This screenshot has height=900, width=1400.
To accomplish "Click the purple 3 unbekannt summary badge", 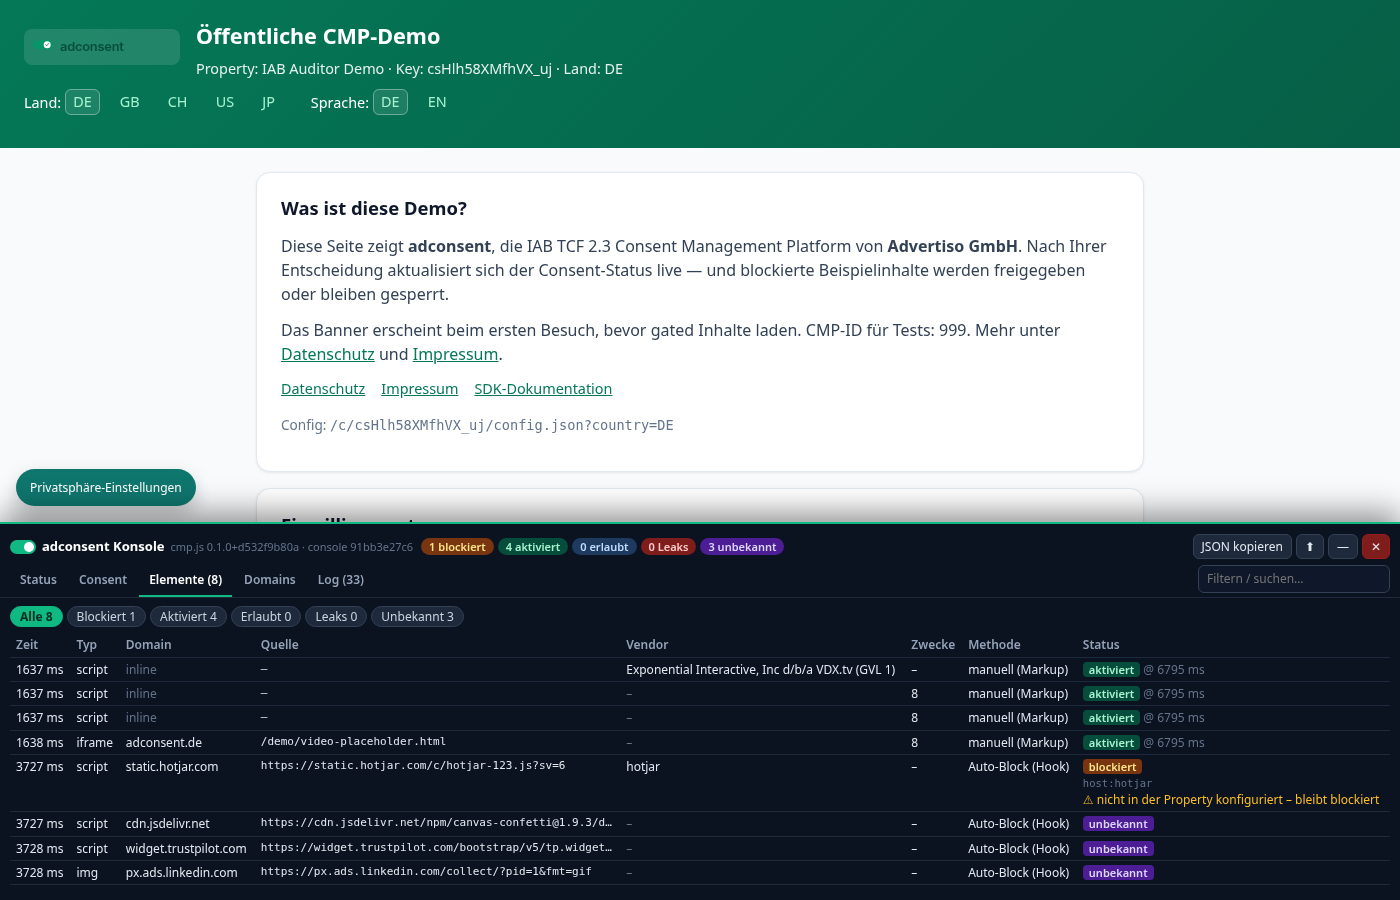I will tap(742, 547).
